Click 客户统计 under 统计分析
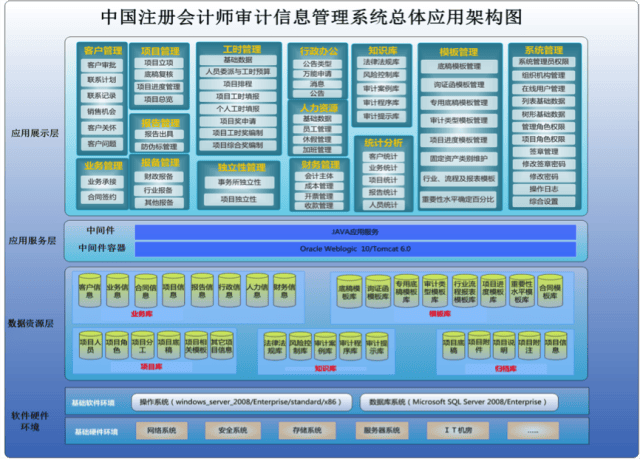Image resolution: width=640 pixels, height=459 pixels. [x=383, y=157]
